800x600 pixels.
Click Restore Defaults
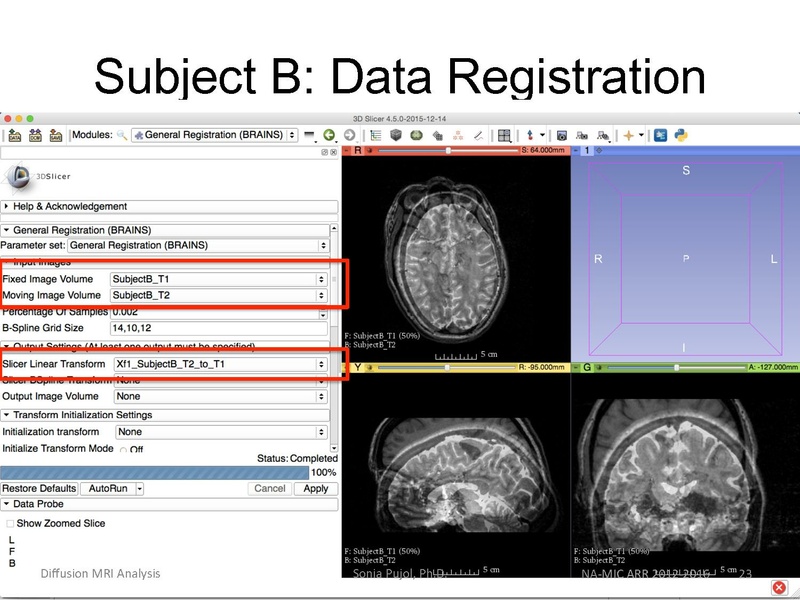[x=38, y=489]
